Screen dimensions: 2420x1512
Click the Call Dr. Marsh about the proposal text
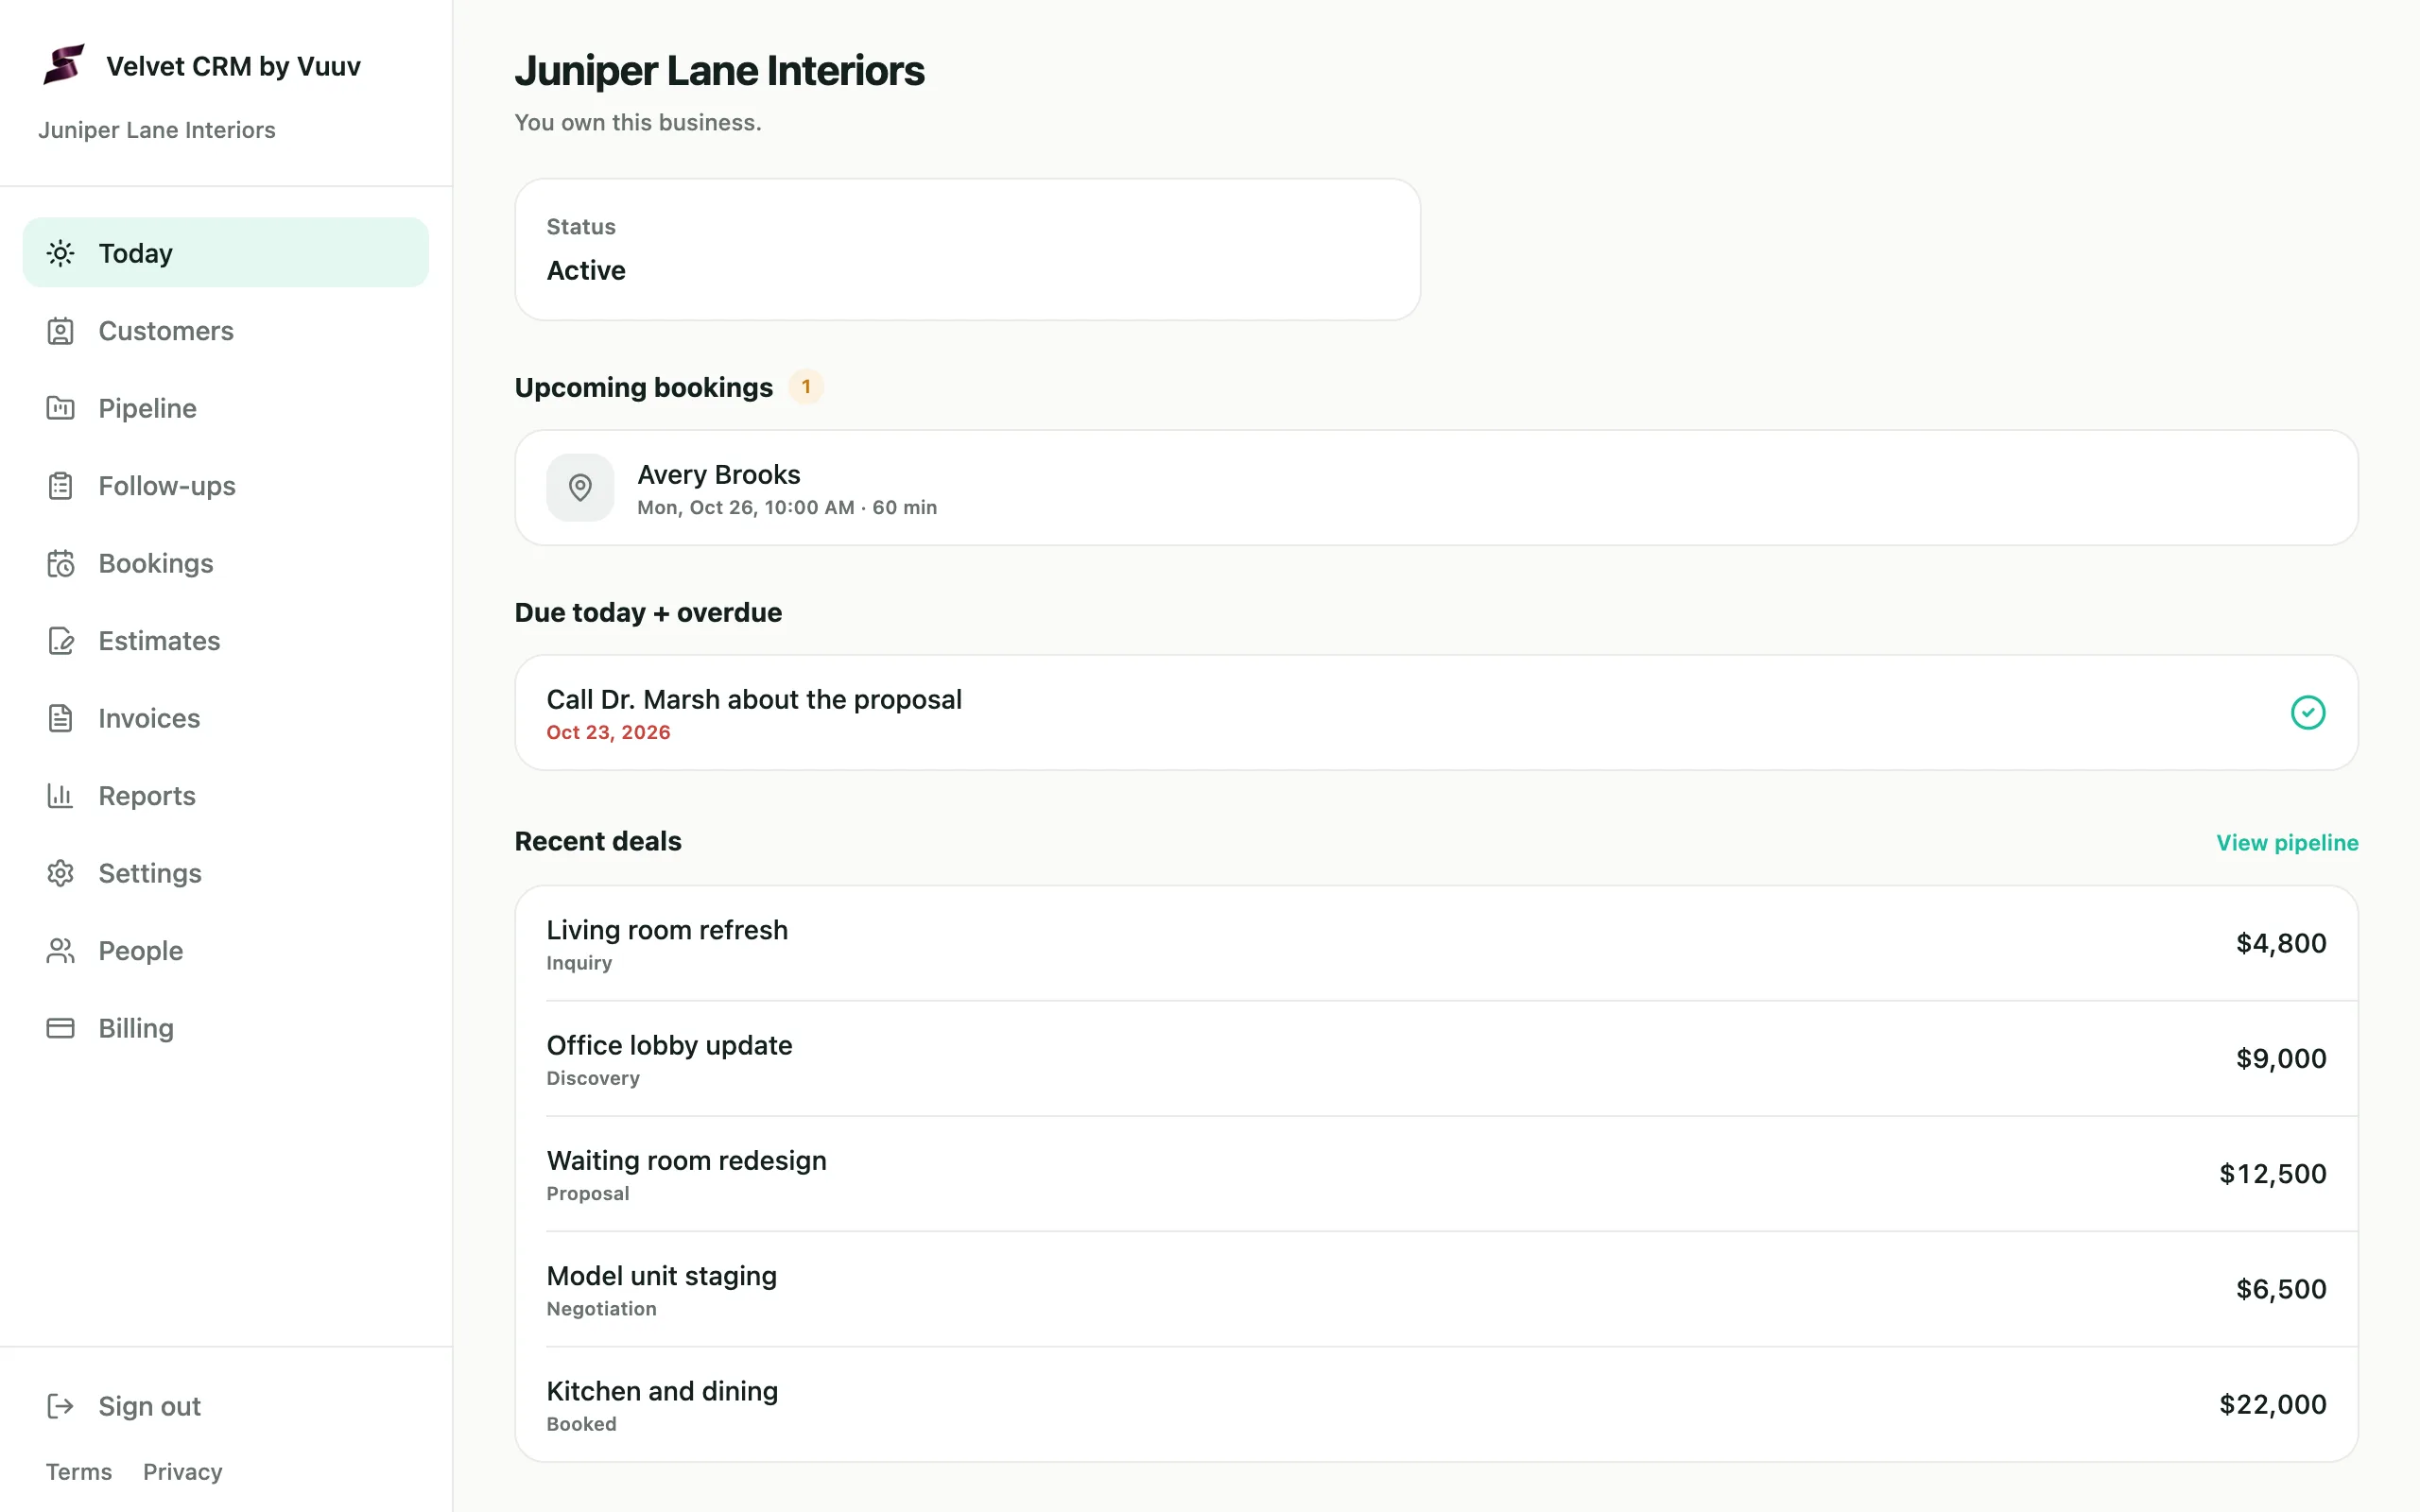tap(754, 699)
